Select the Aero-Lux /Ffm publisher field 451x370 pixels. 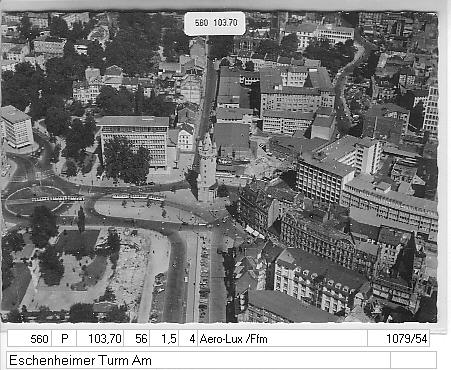point(282,339)
